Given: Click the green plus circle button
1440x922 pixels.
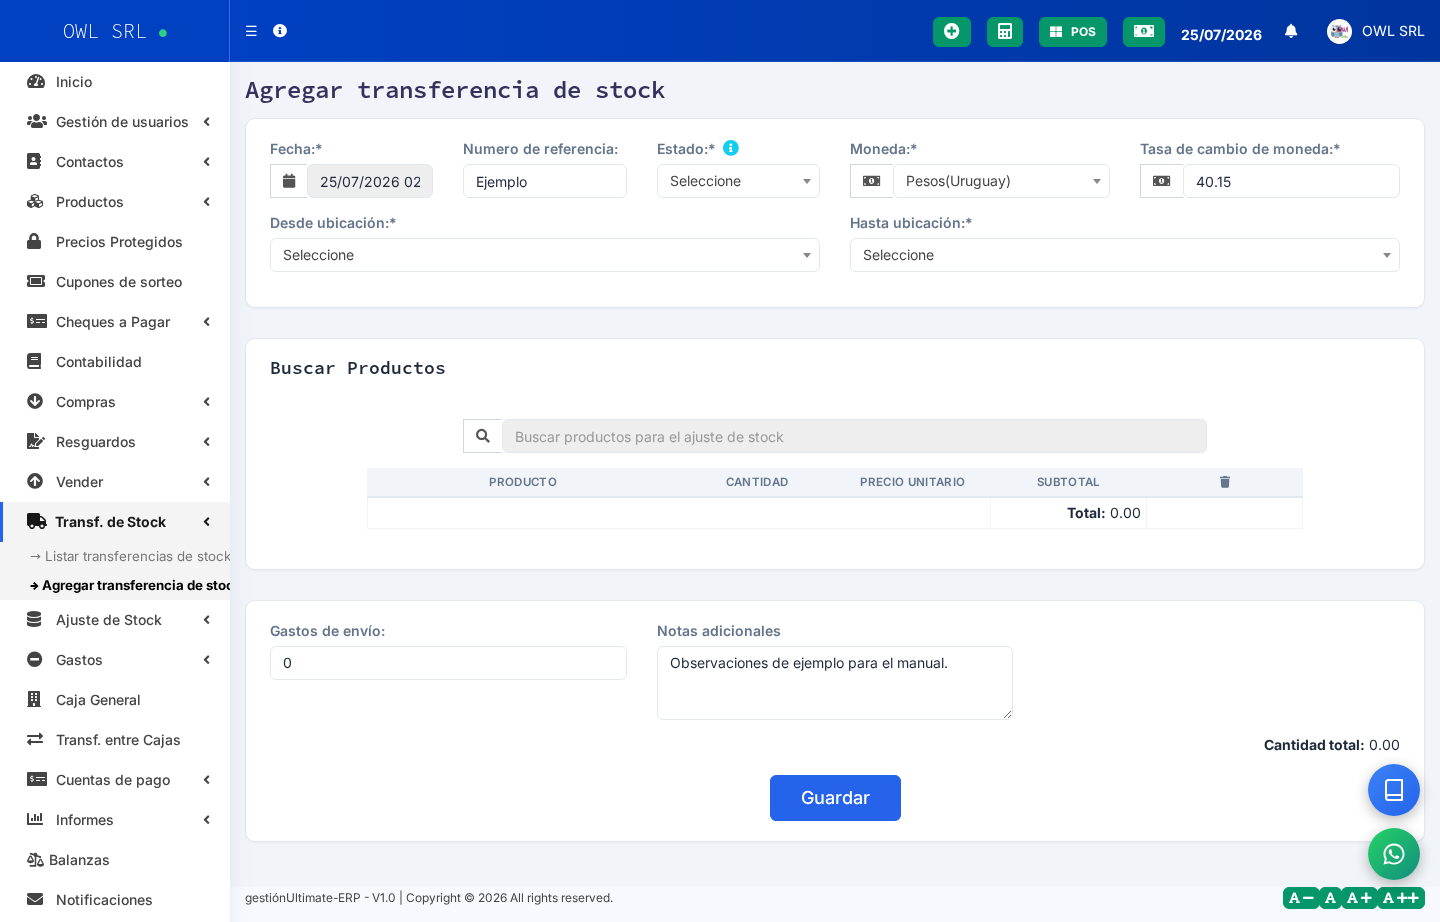Looking at the screenshot, I should (x=952, y=32).
